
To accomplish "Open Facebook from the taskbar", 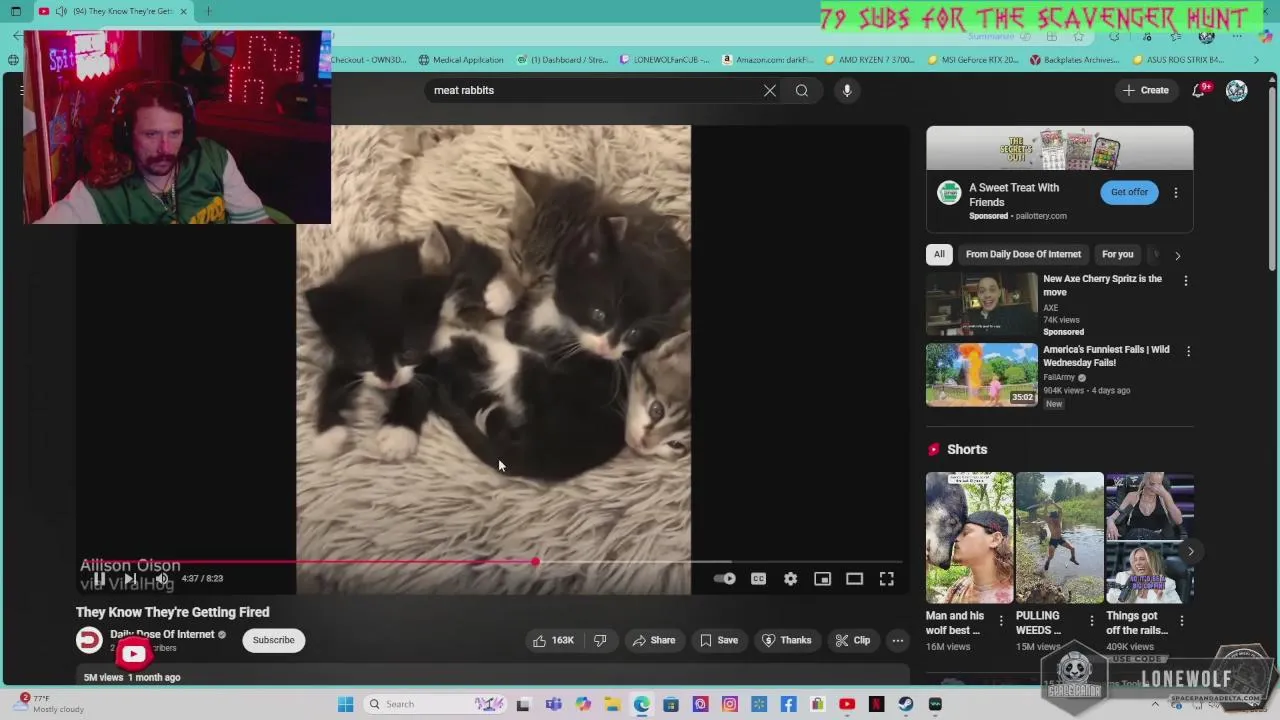I will coord(788,704).
